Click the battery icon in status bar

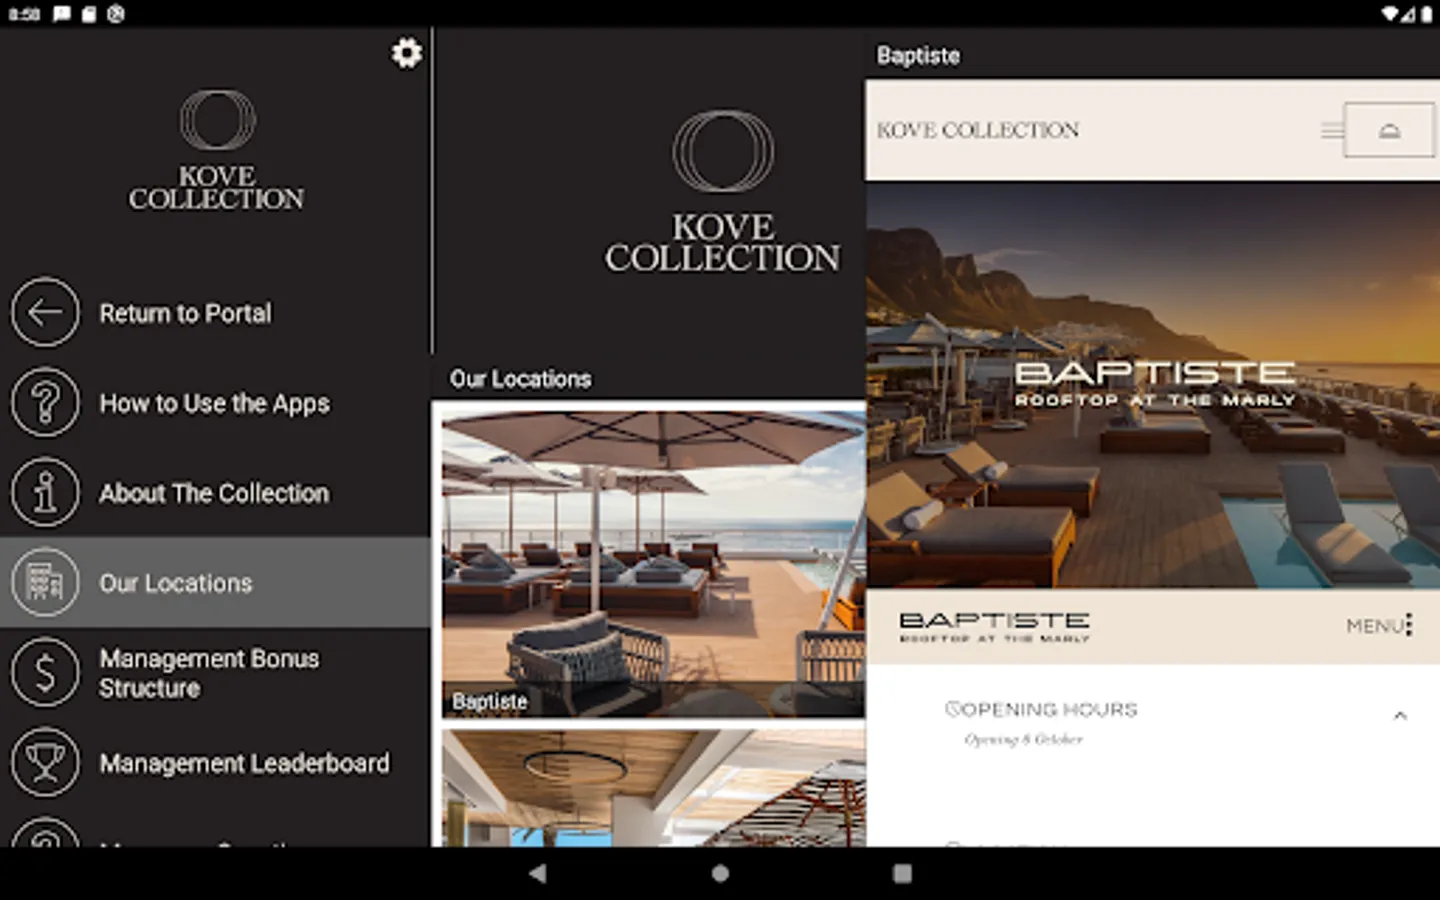tap(1426, 14)
